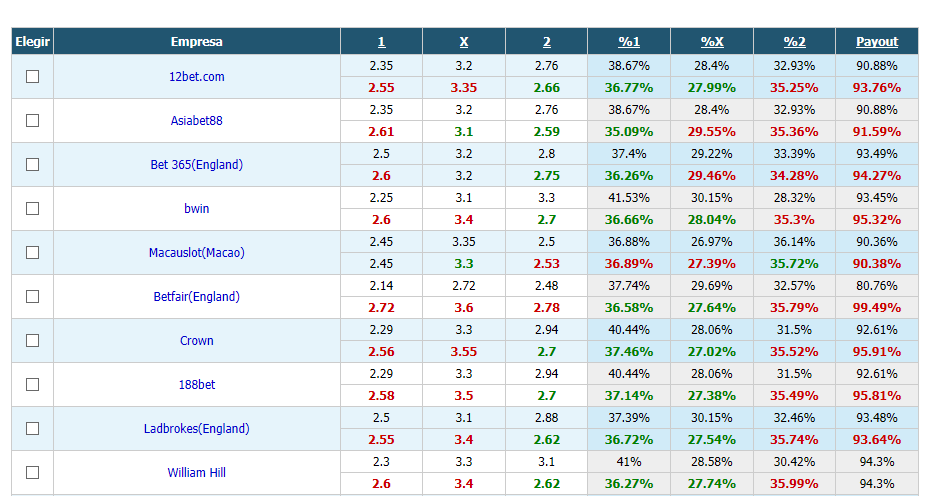Sort by the %1 column header

(629, 41)
